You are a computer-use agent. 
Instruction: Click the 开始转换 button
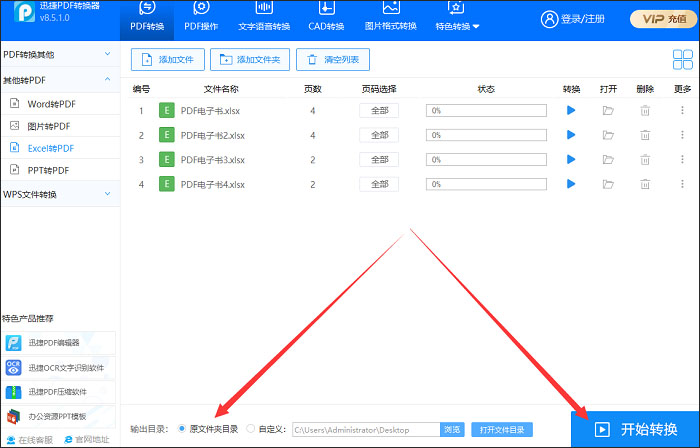(636, 429)
